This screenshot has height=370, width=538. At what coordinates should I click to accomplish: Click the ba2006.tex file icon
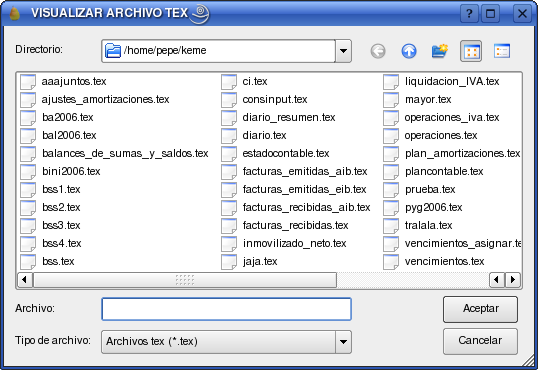pyautogui.click(x=28, y=118)
